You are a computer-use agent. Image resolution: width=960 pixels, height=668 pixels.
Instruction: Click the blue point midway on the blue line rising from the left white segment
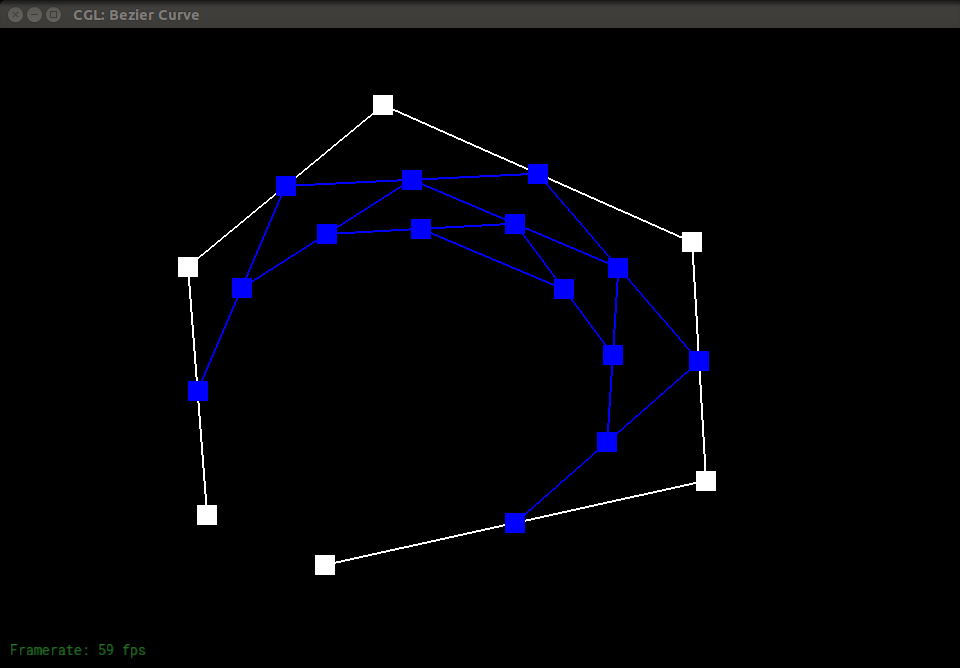(242, 288)
